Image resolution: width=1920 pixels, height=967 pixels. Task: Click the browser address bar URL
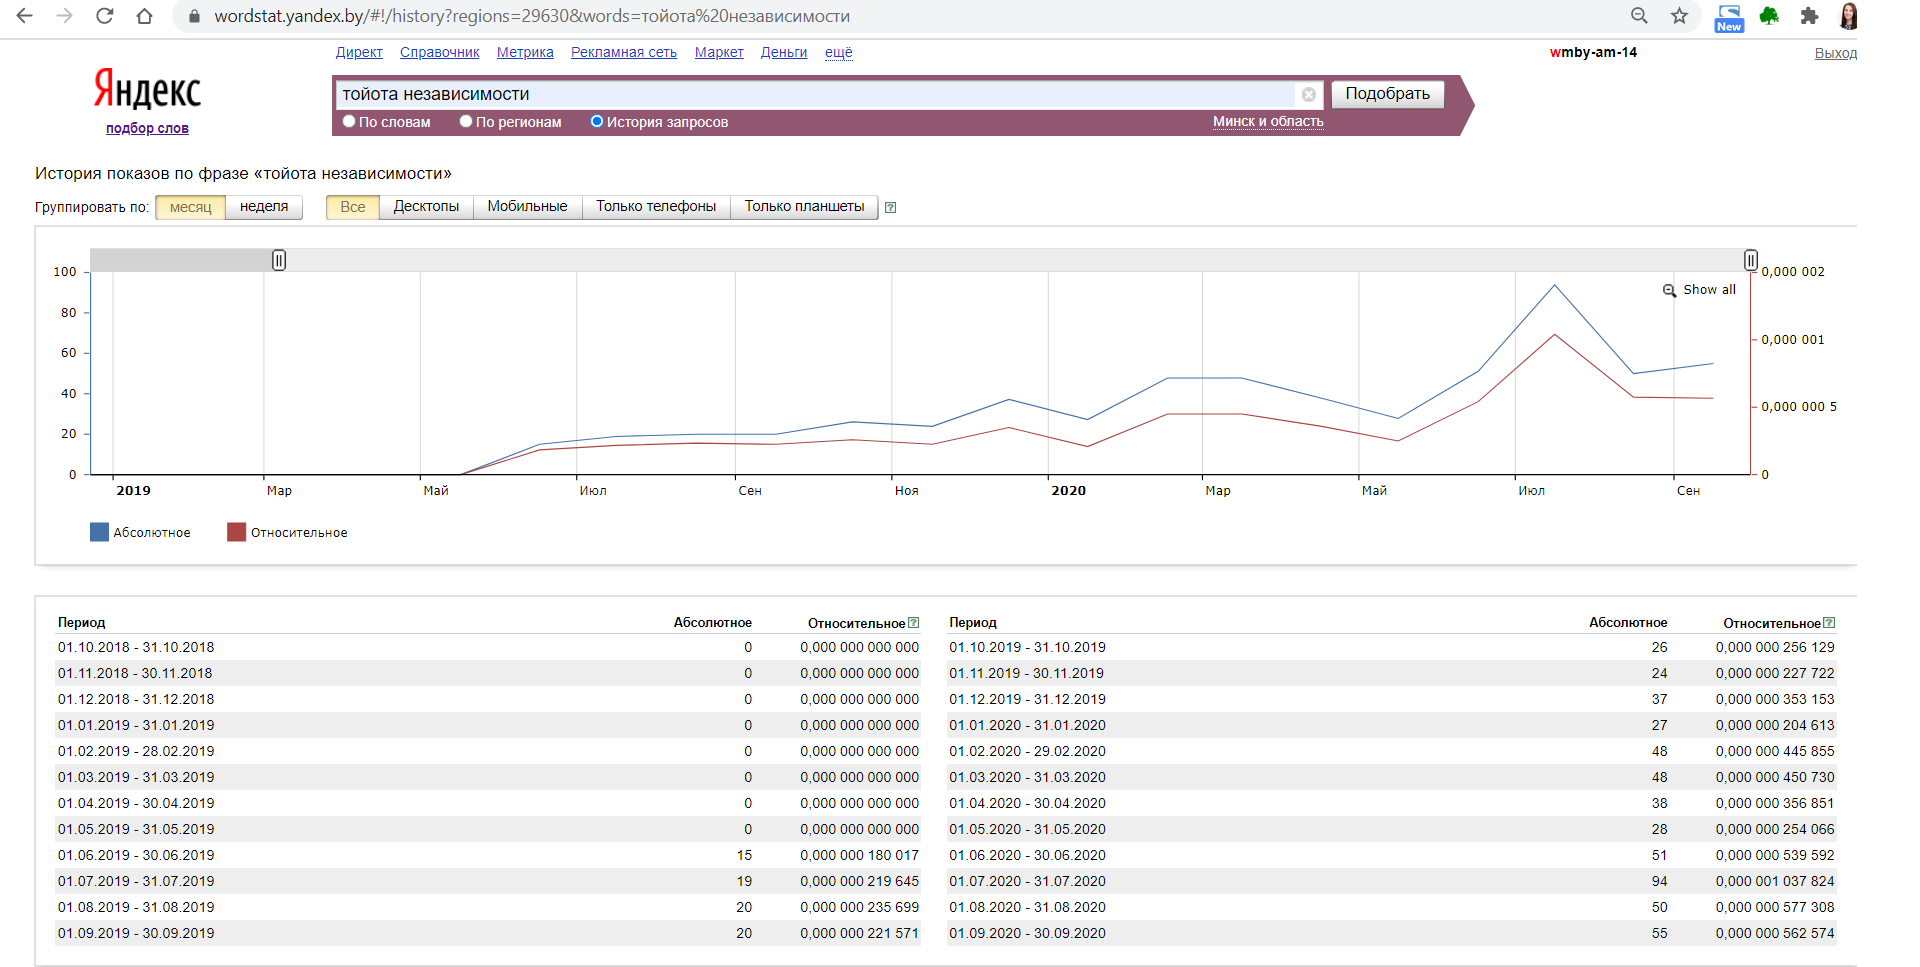[532, 16]
